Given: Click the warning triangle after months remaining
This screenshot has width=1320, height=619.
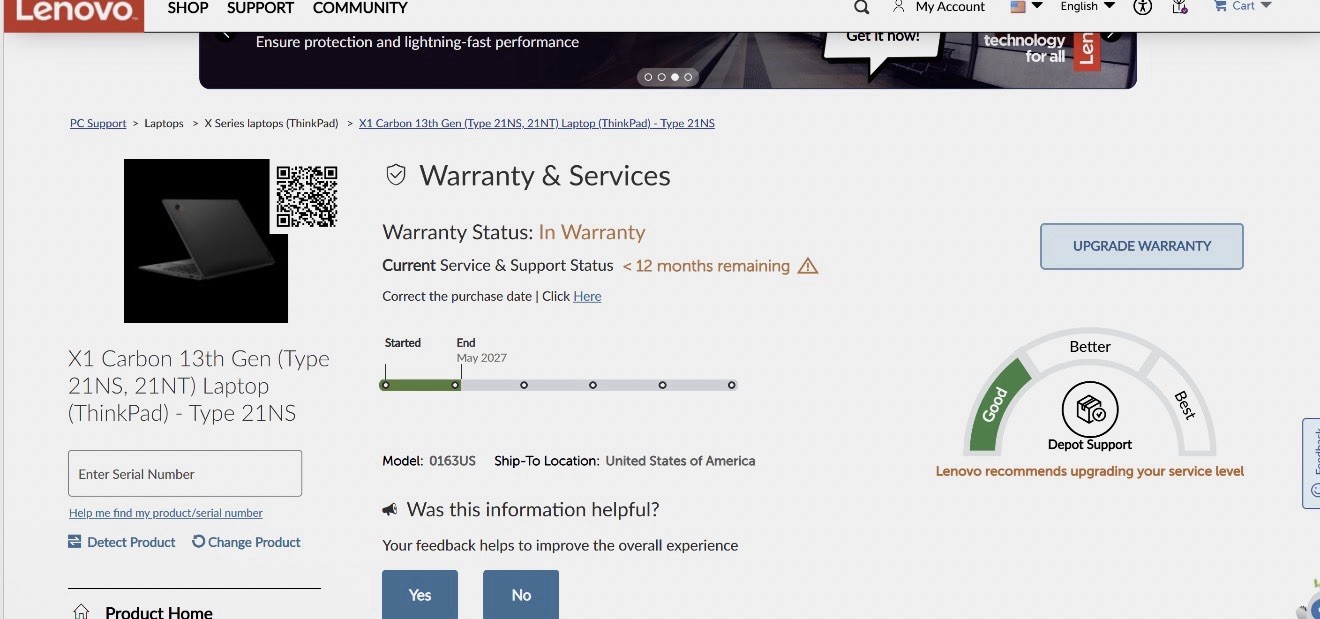Looking at the screenshot, I should (808, 266).
